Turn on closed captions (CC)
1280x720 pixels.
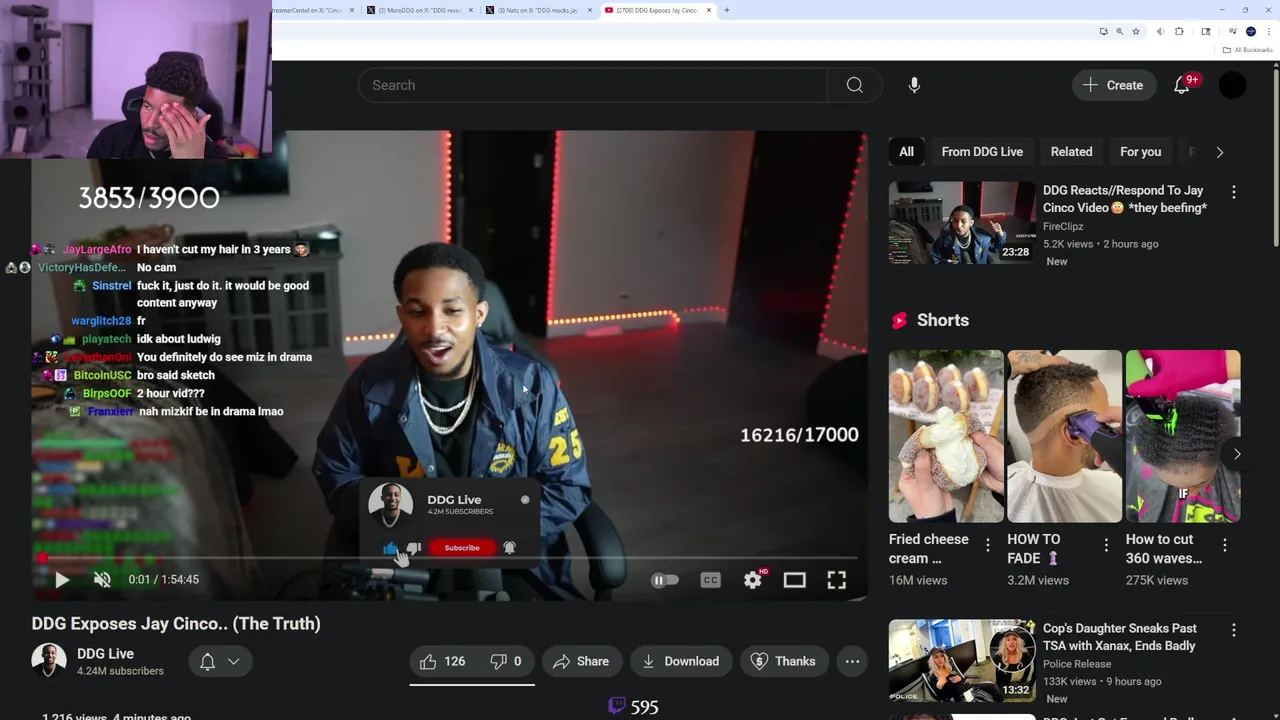point(710,580)
